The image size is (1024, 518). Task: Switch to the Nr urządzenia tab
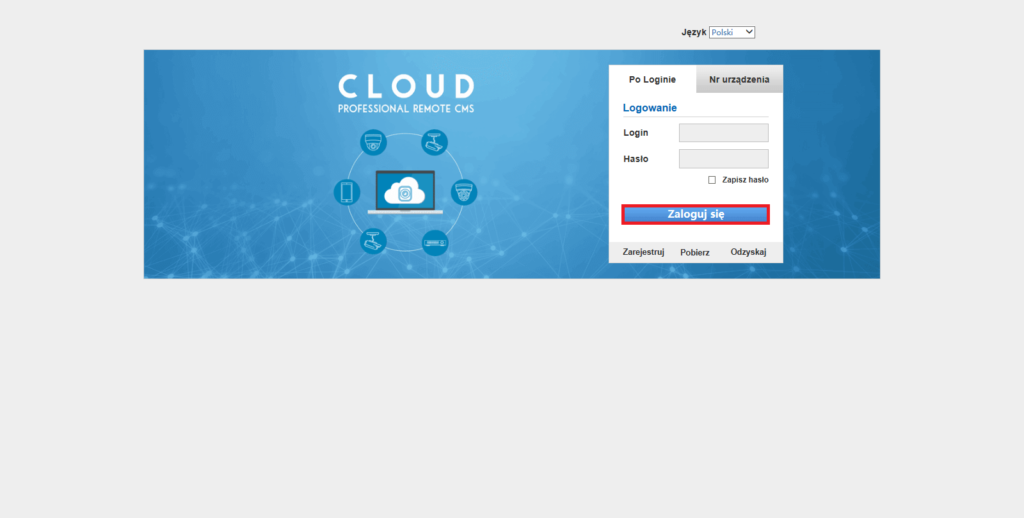click(739, 80)
